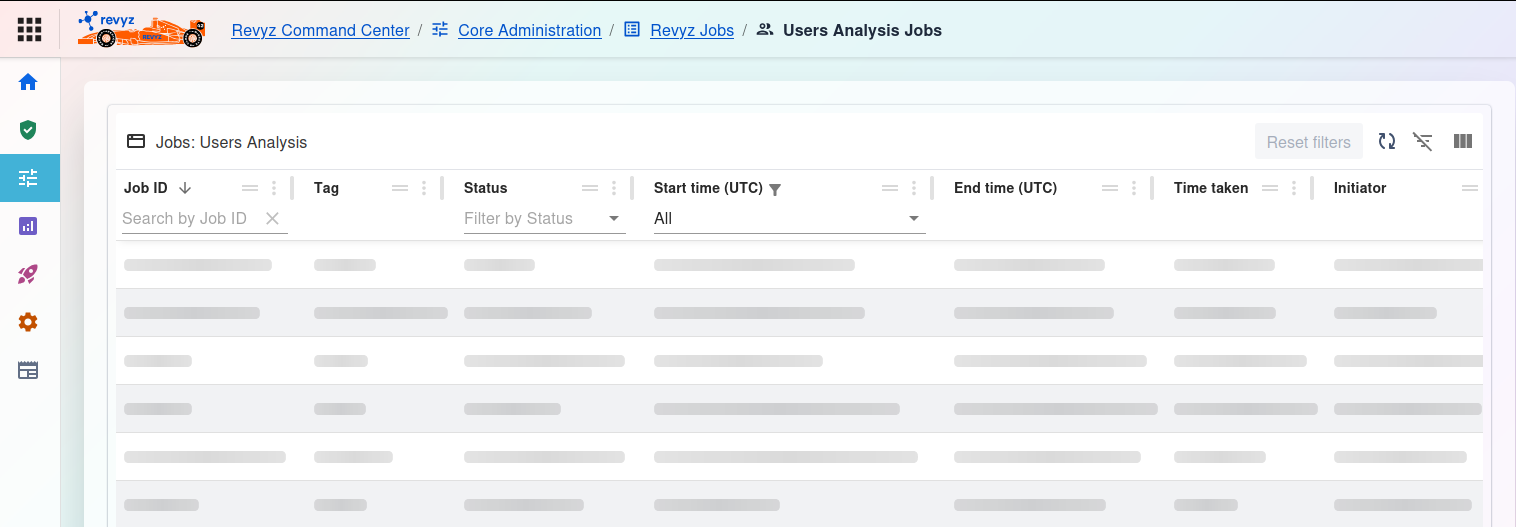Click the Search by Job ID field
The height and width of the screenshot is (527, 1516).
click(190, 219)
